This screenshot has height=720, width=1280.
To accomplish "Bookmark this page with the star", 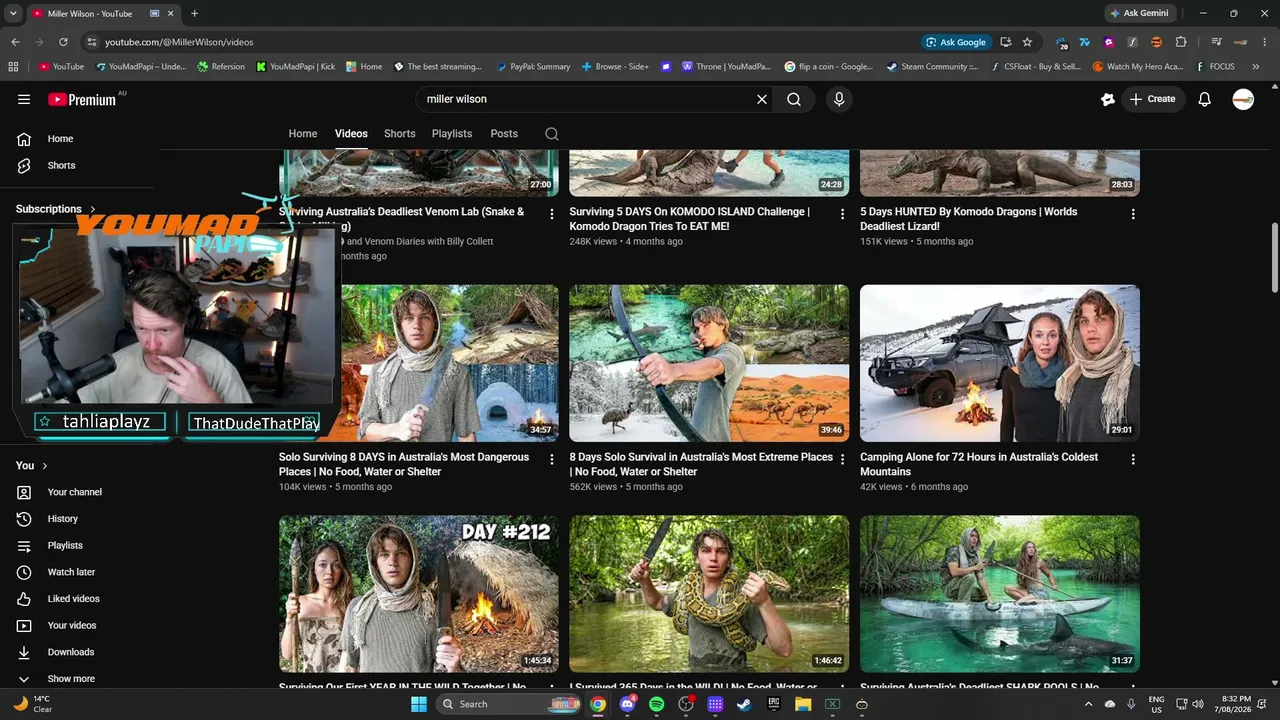I will coord(1027,42).
